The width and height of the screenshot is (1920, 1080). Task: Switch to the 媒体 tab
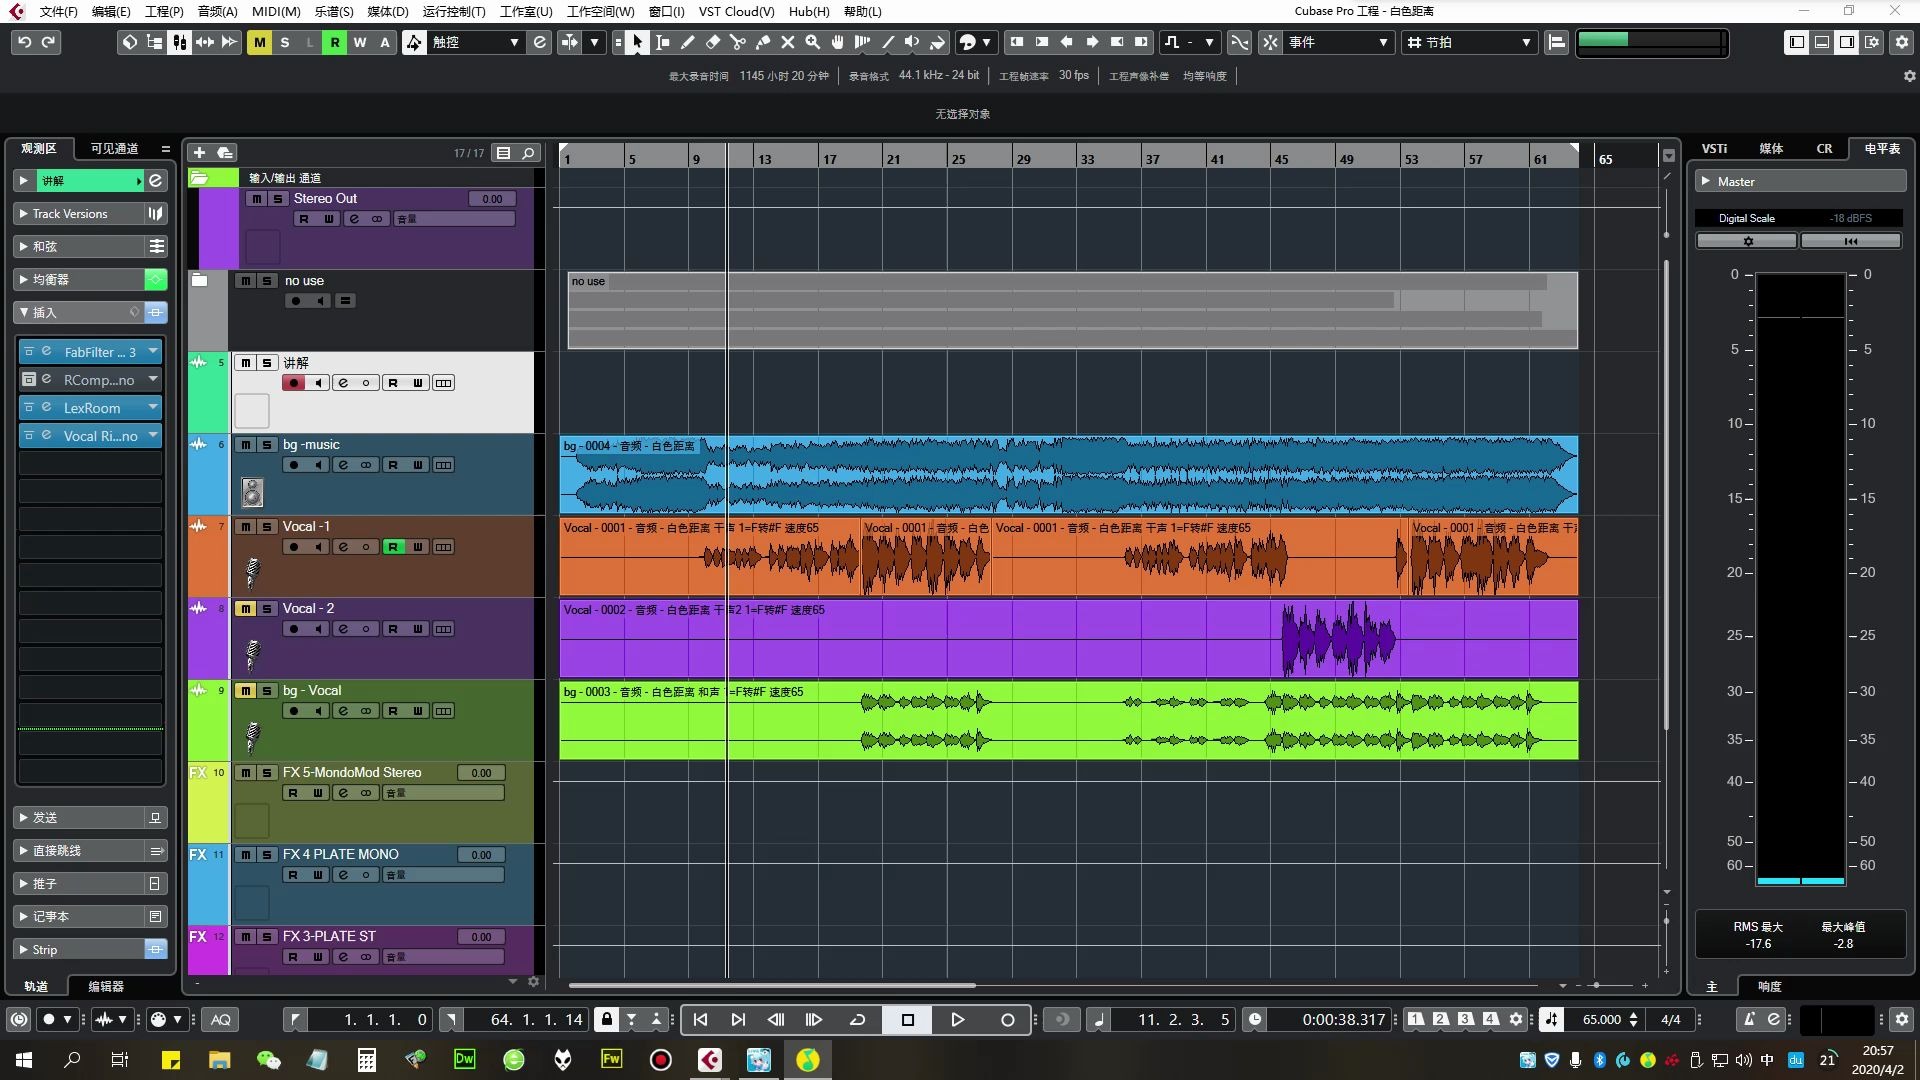pyautogui.click(x=1771, y=148)
